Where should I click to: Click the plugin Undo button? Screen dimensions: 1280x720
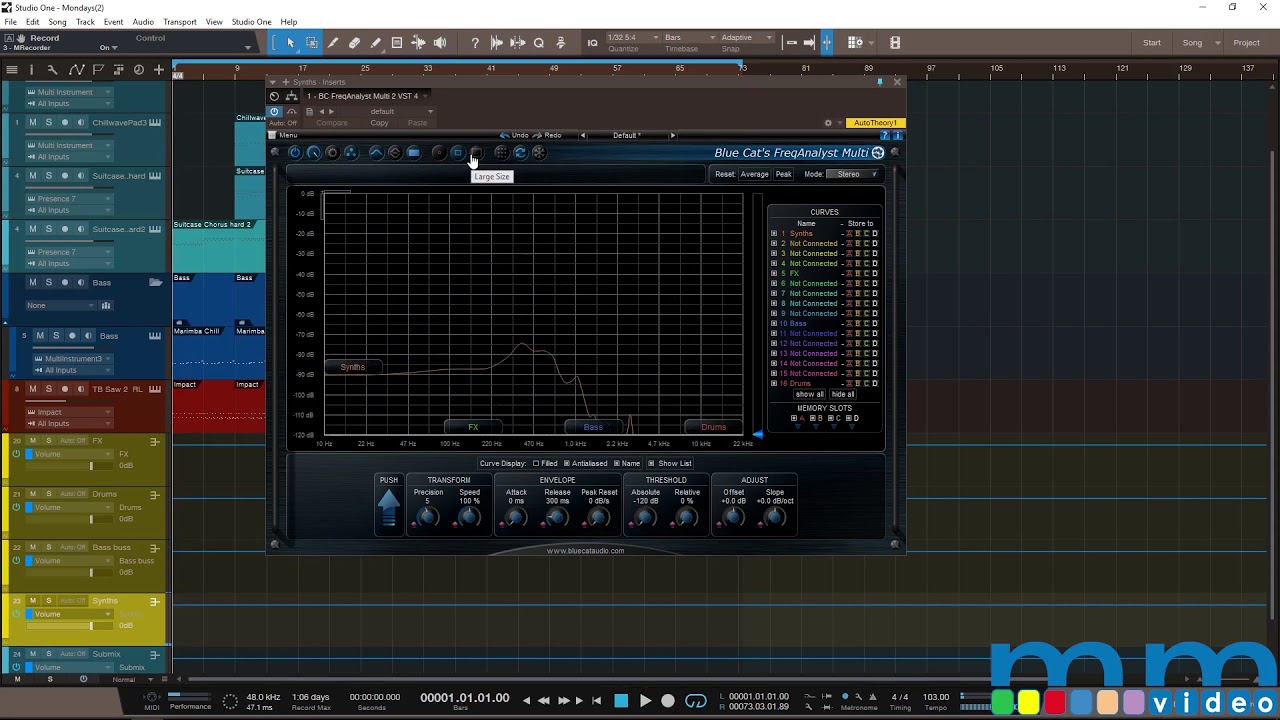515,135
